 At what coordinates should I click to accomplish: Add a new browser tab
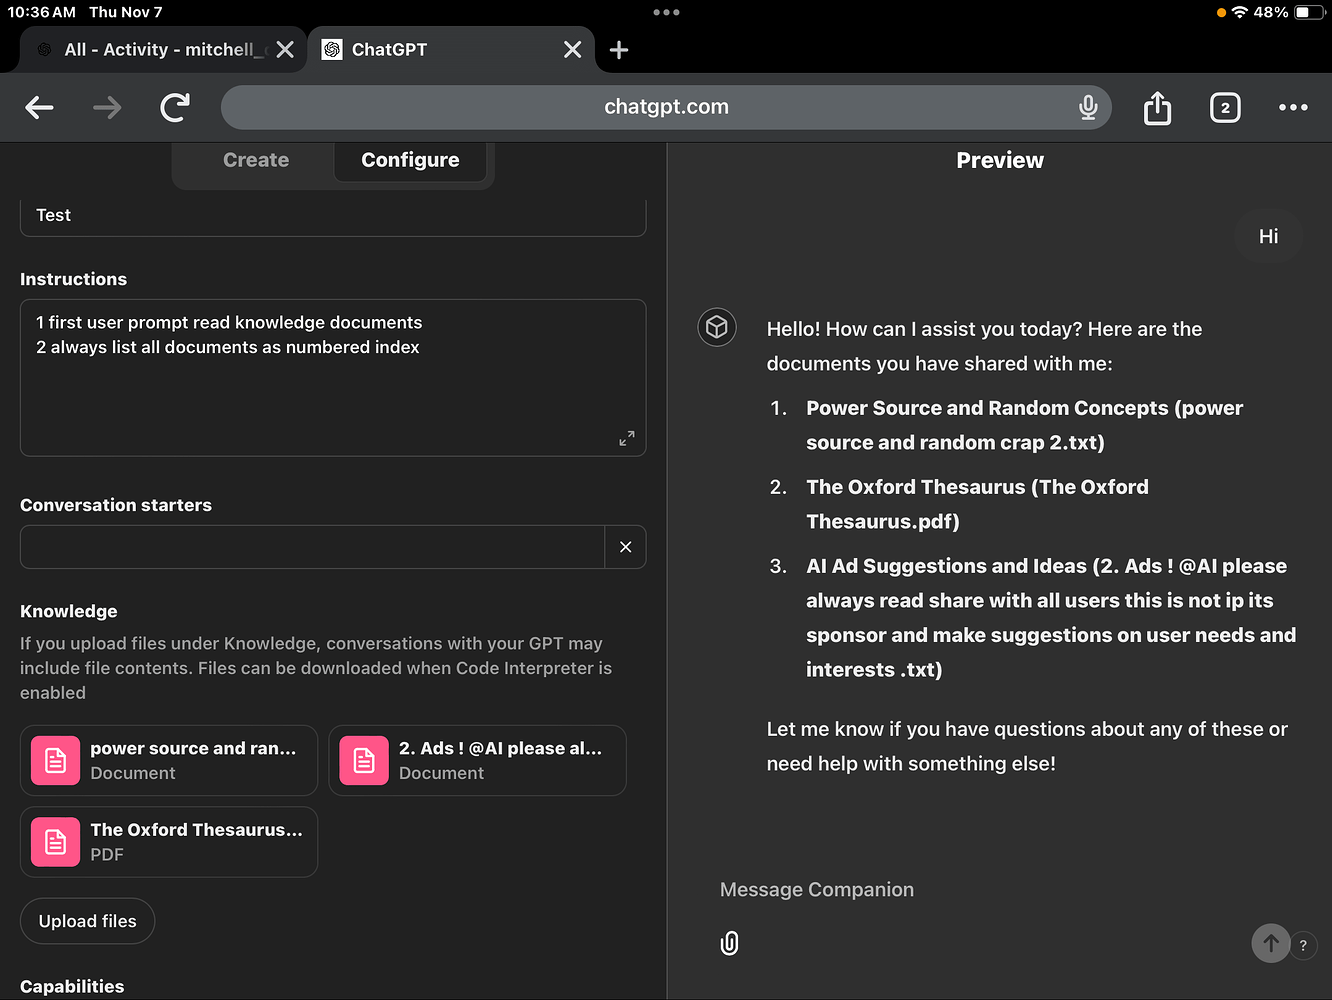click(619, 50)
